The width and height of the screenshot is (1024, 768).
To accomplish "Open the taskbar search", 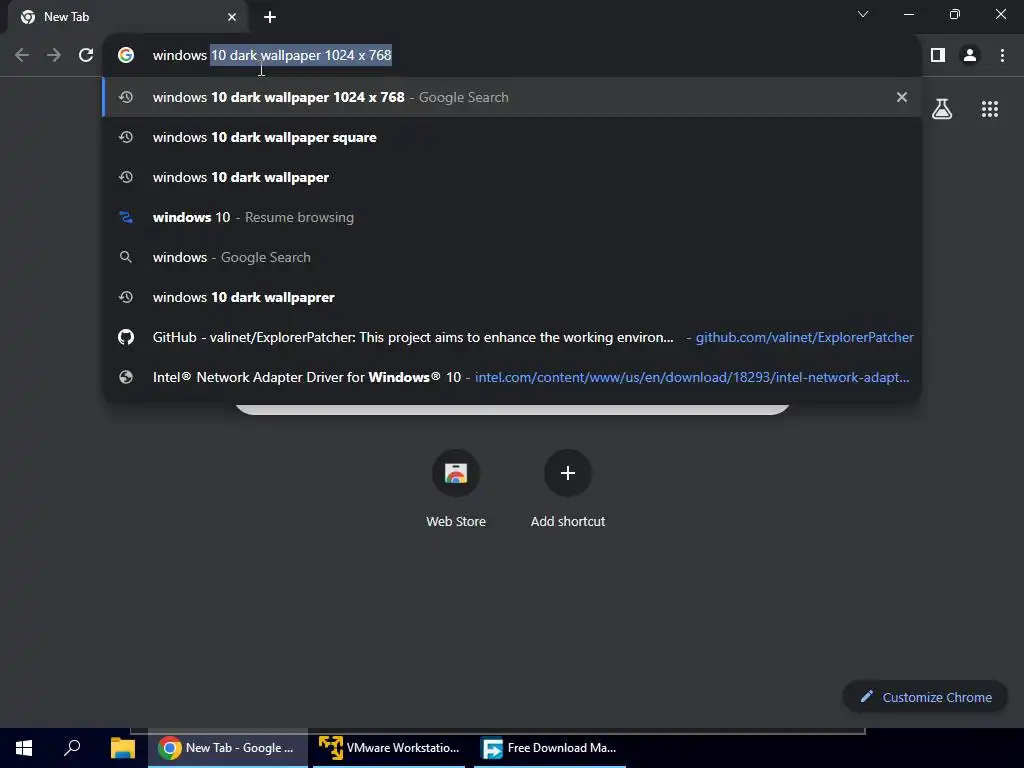I will pos(72,748).
